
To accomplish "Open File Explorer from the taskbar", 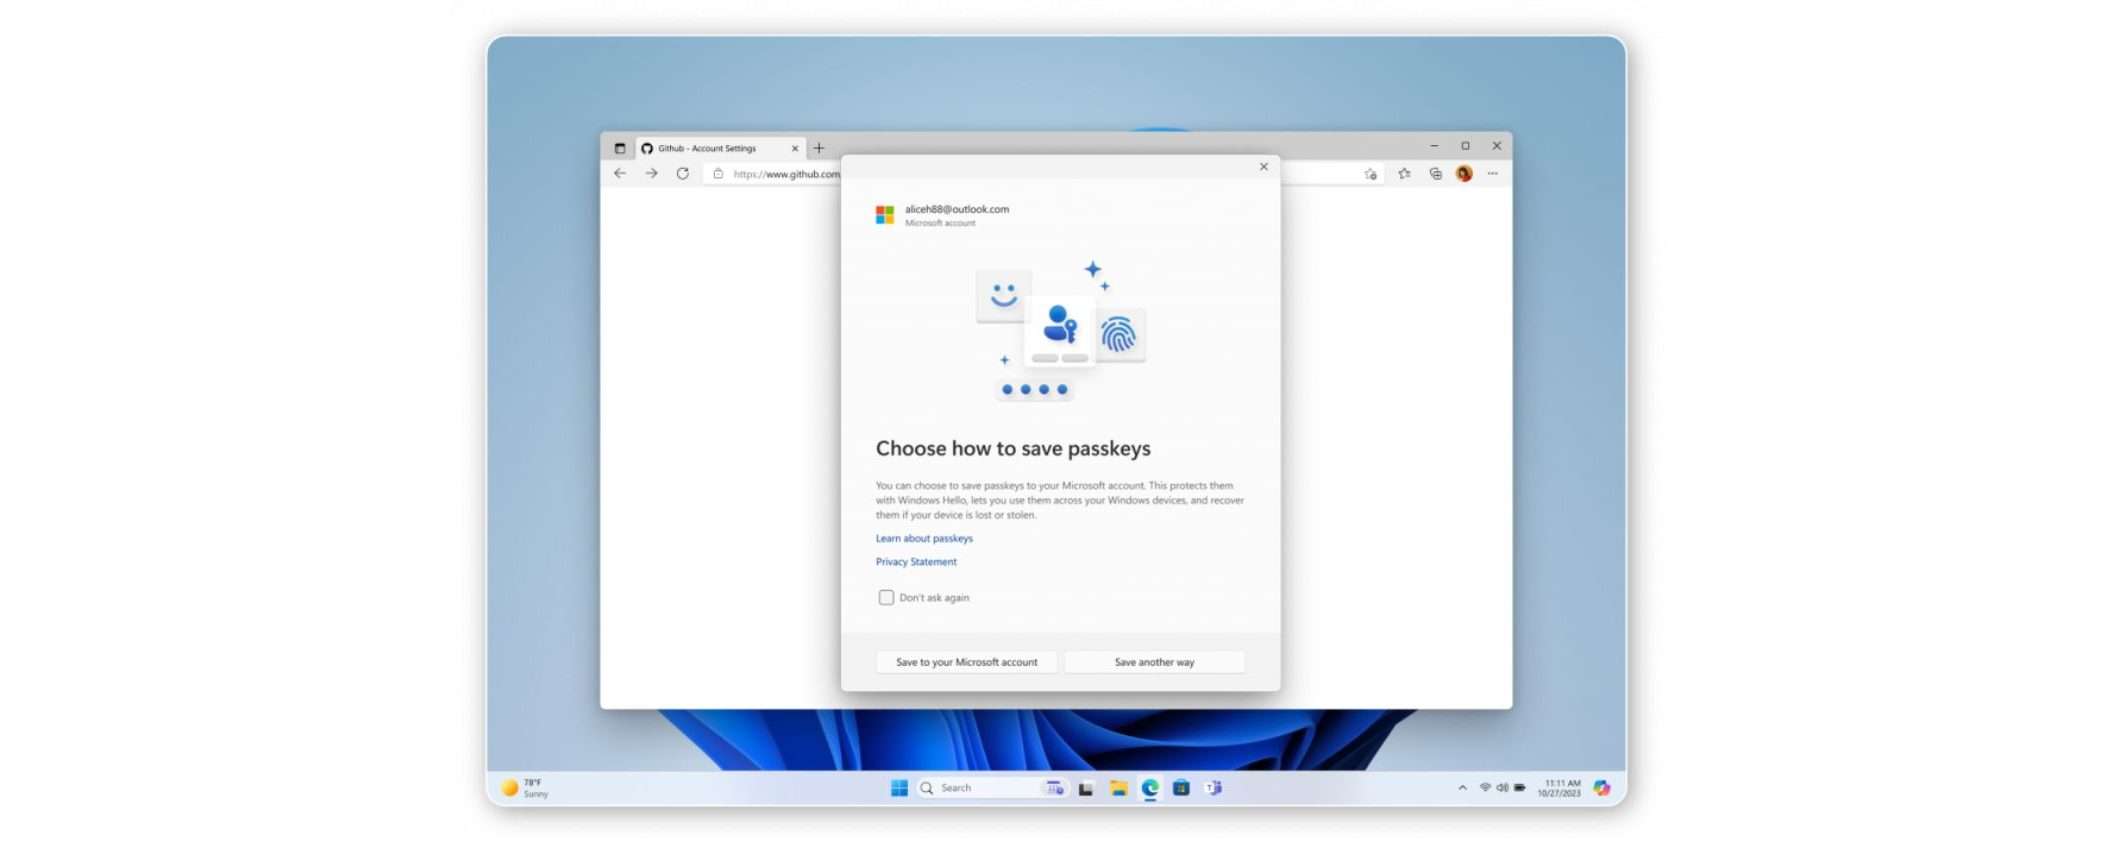I will (x=1118, y=788).
